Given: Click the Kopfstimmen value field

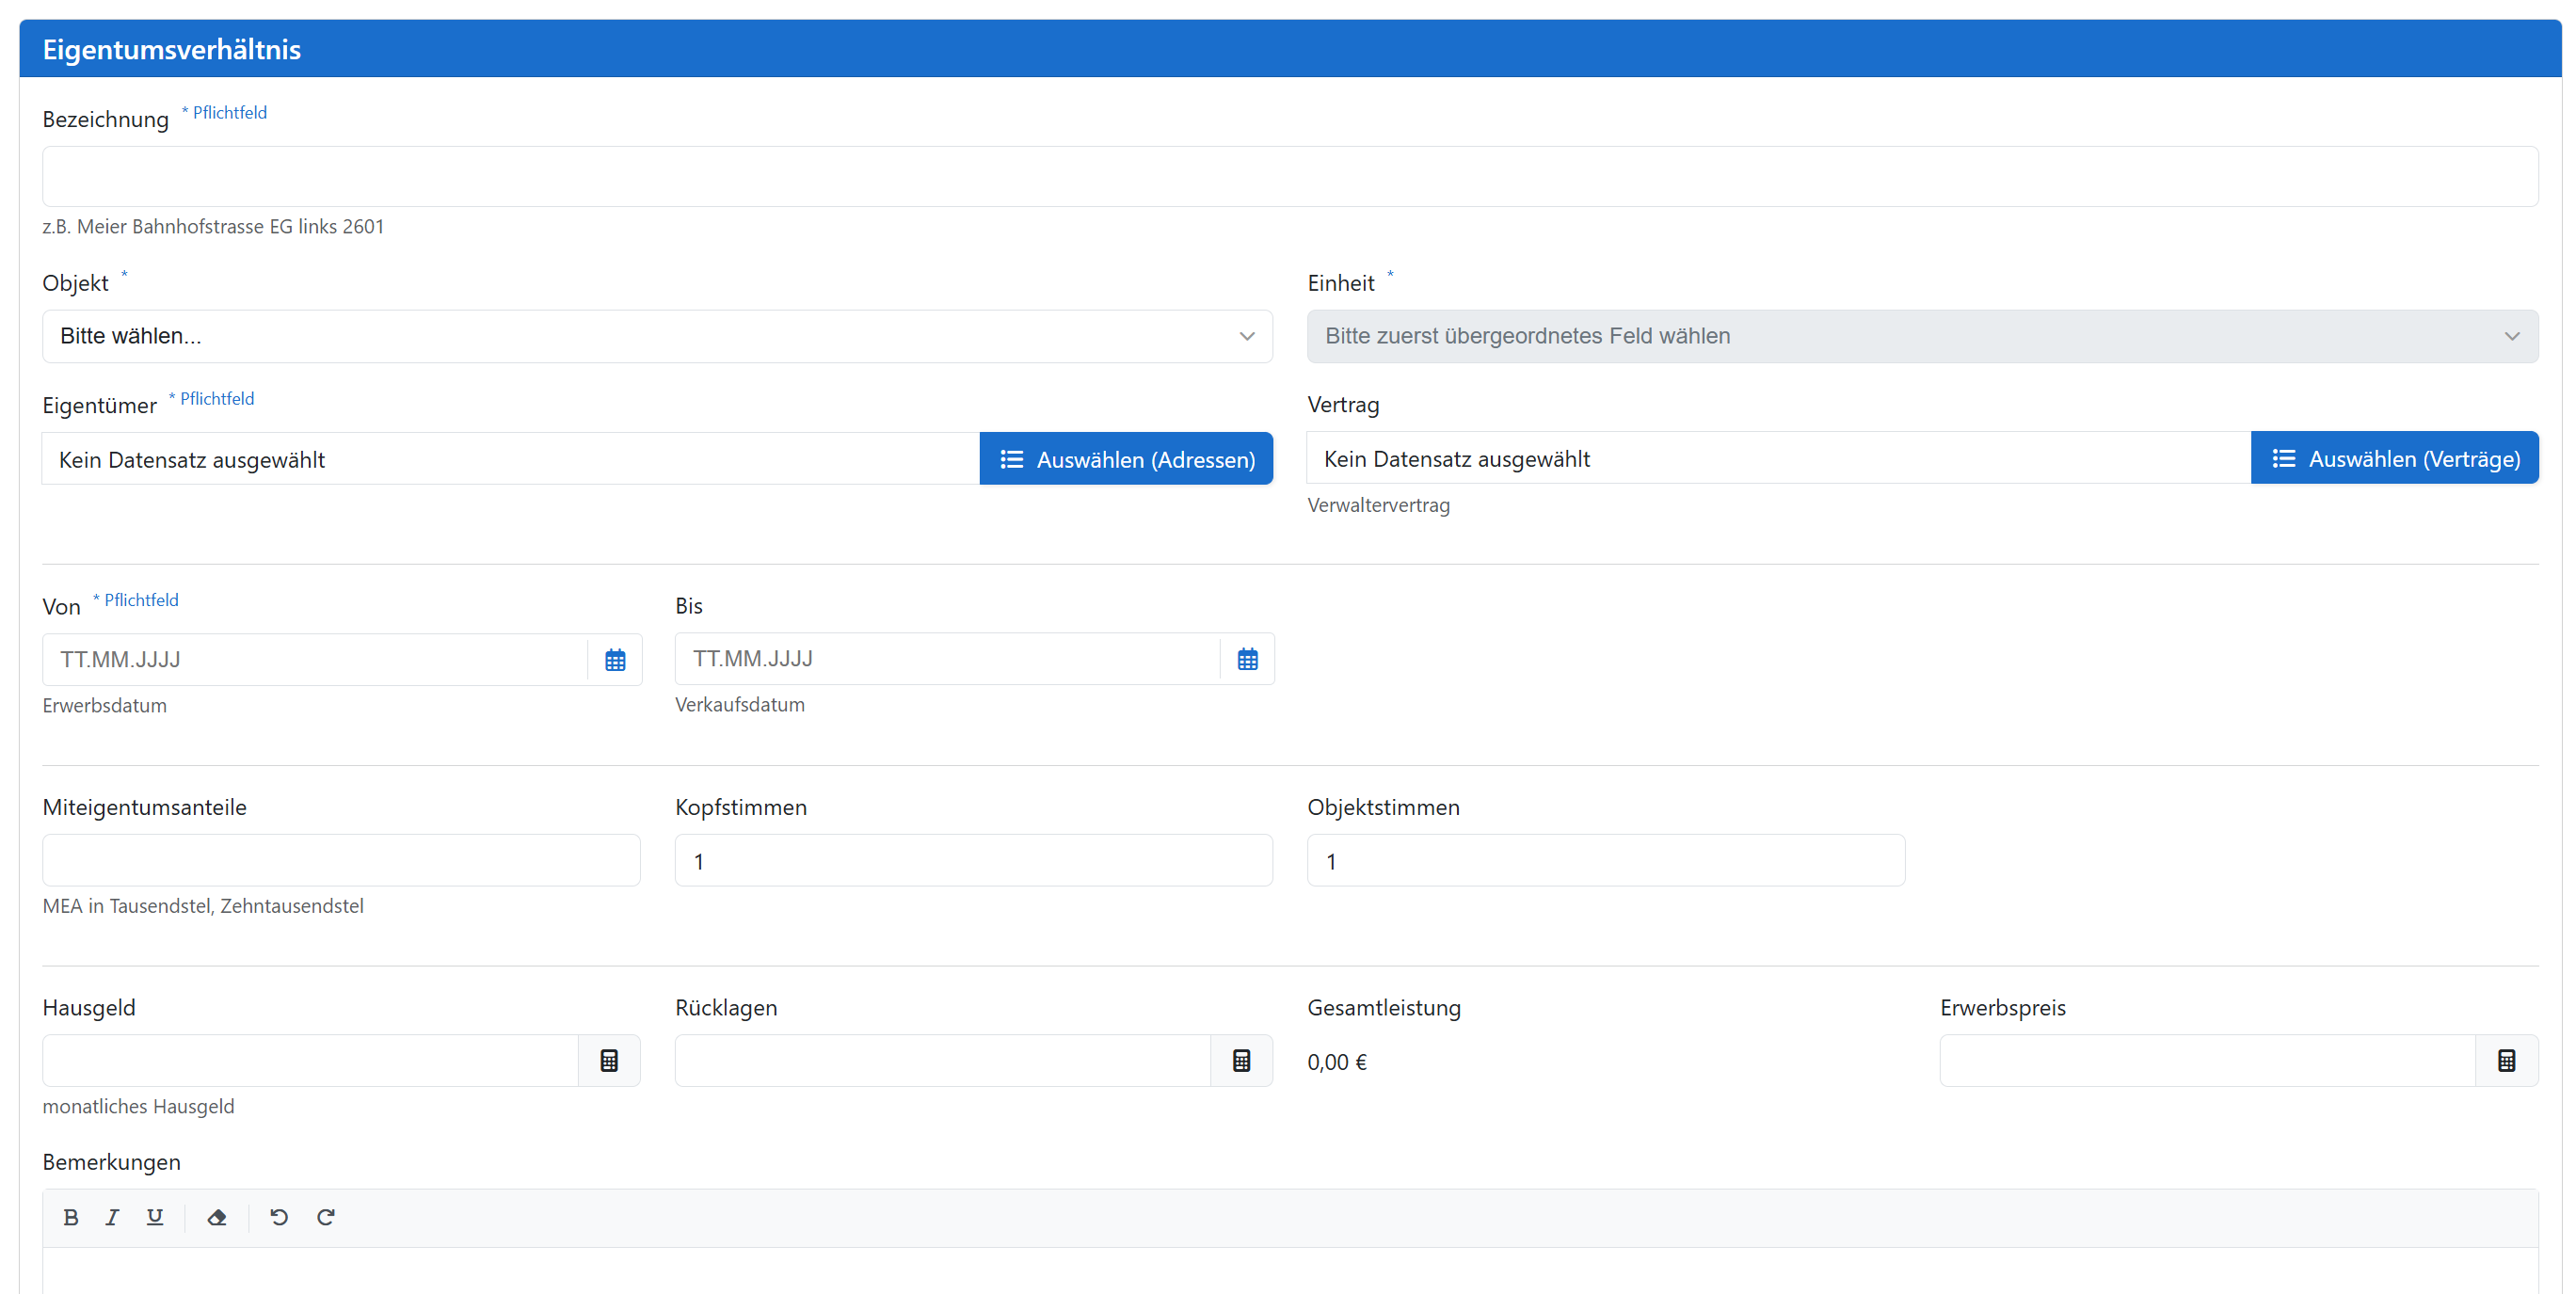Looking at the screenshot, I should tap(973, 860).
